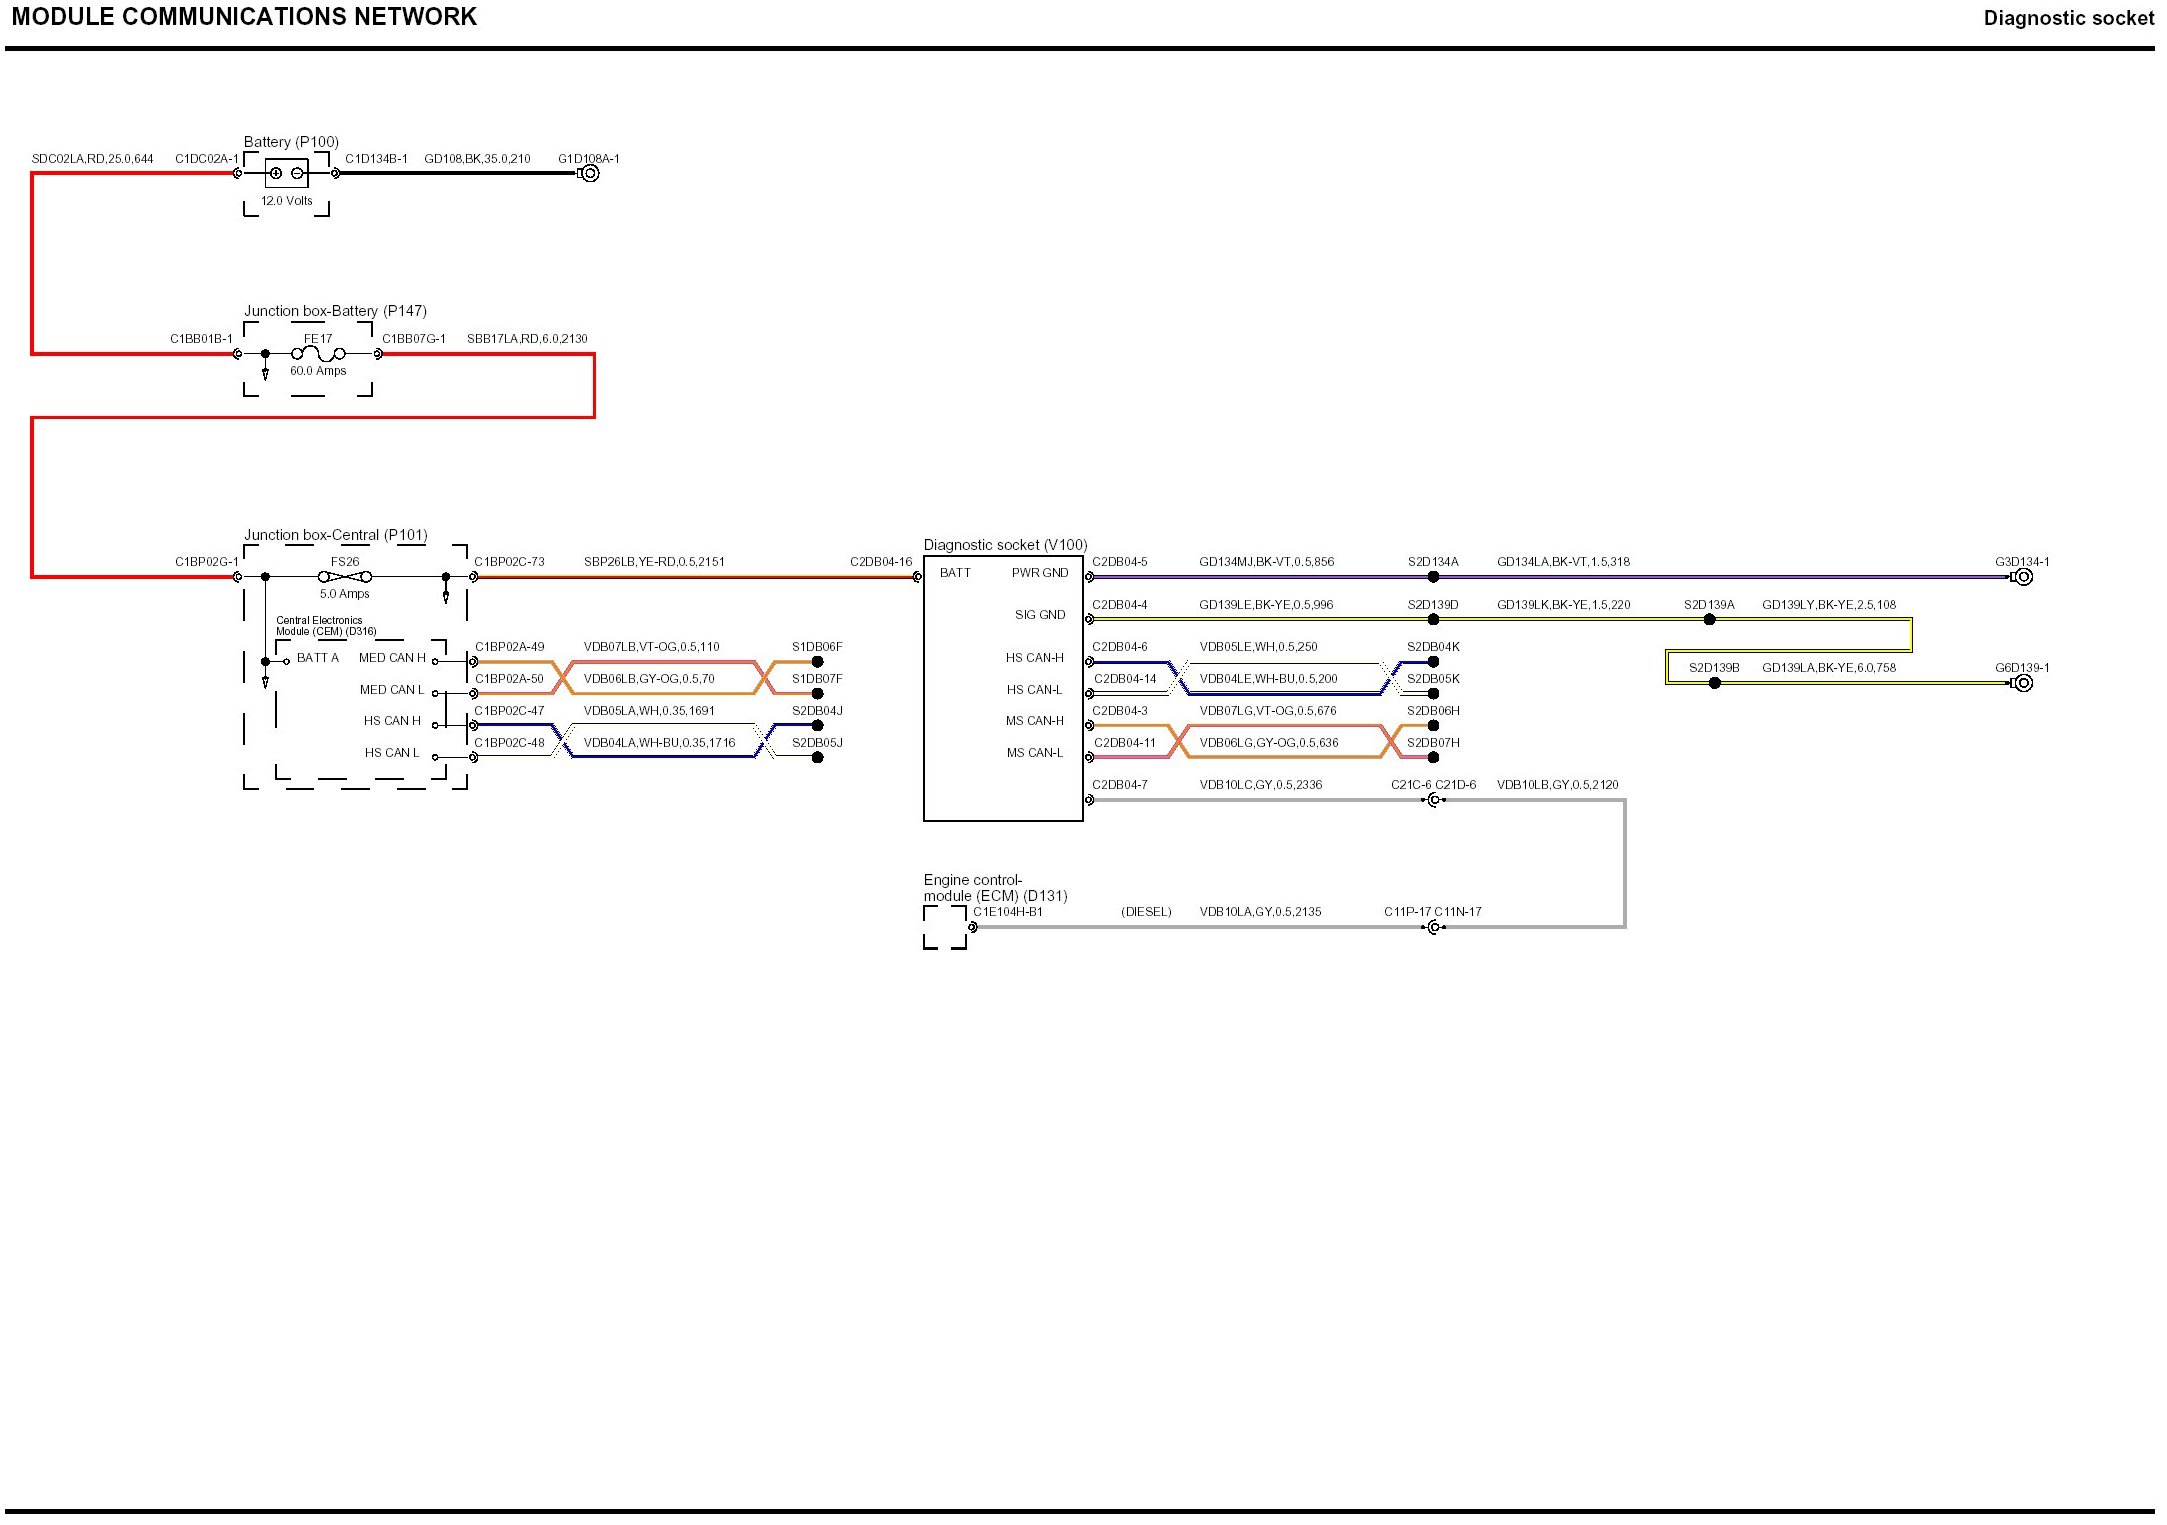The image size is (2167, 1525).
Task: Click the C11P-17 C11N-17 inline connector symbol
Action: pos(1435,928)
